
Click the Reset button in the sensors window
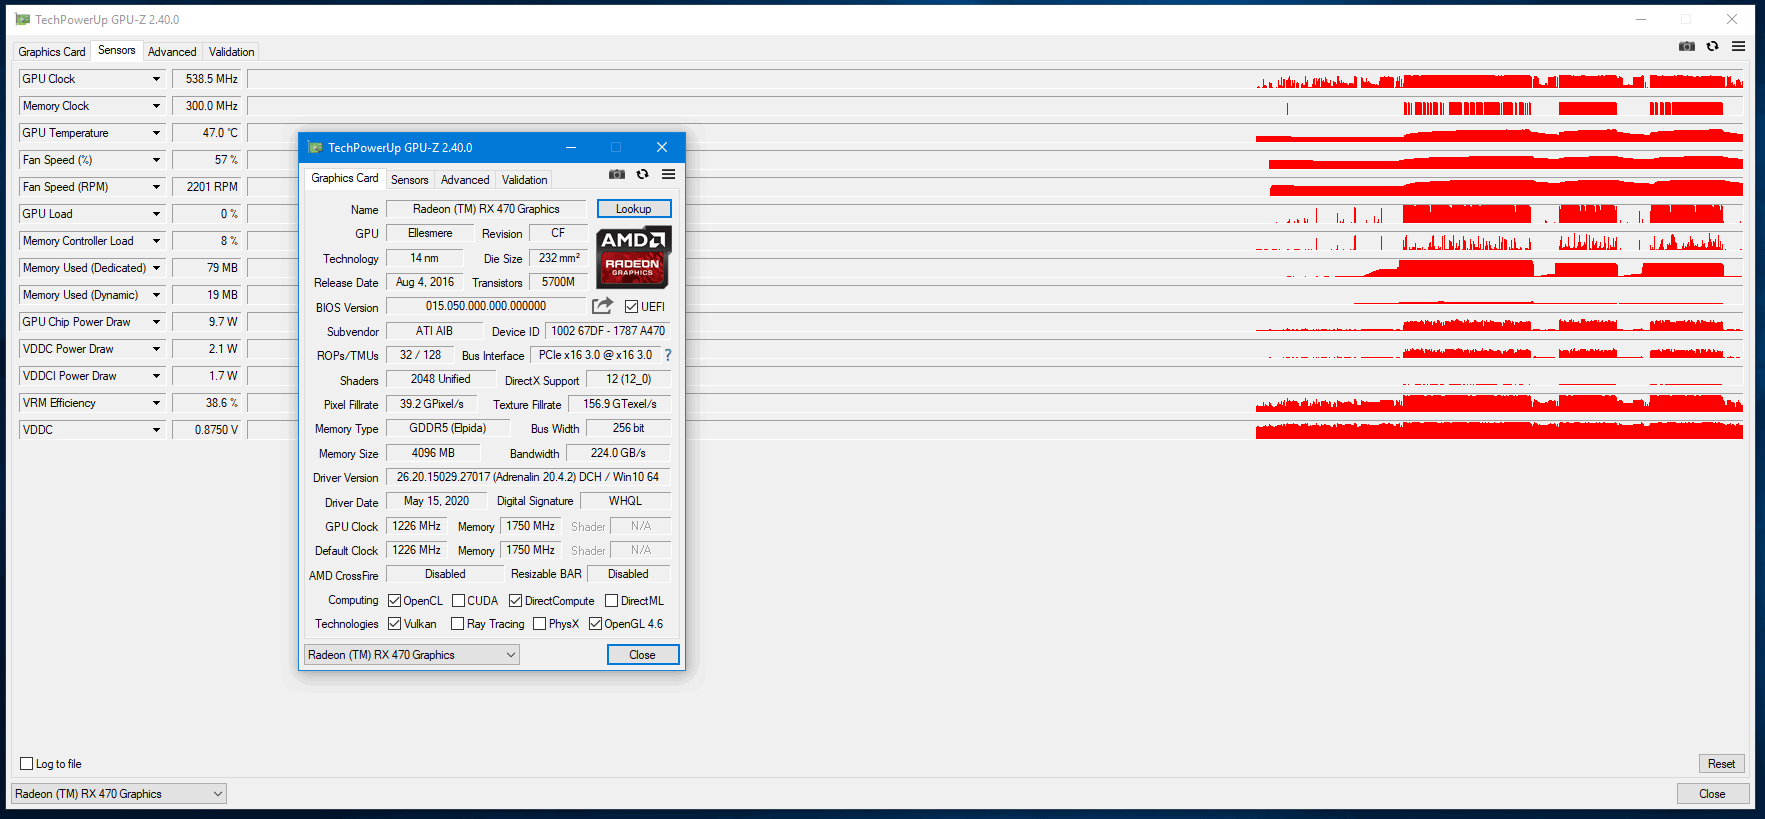[x=1721, y=764]
